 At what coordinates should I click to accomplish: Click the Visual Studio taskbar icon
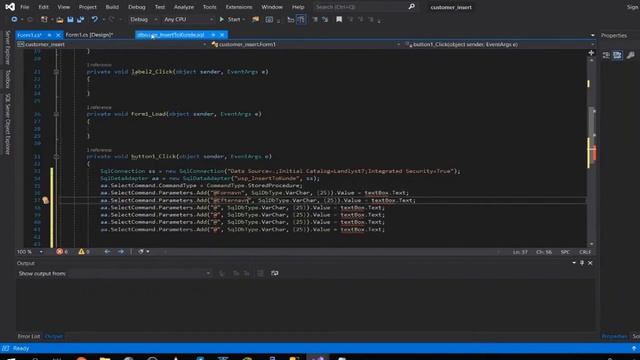tap(318, 358)
